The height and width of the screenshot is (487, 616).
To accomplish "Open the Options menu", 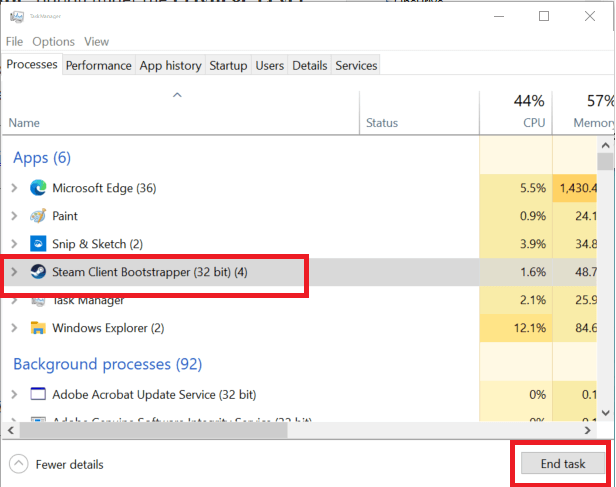I will 53,42.
